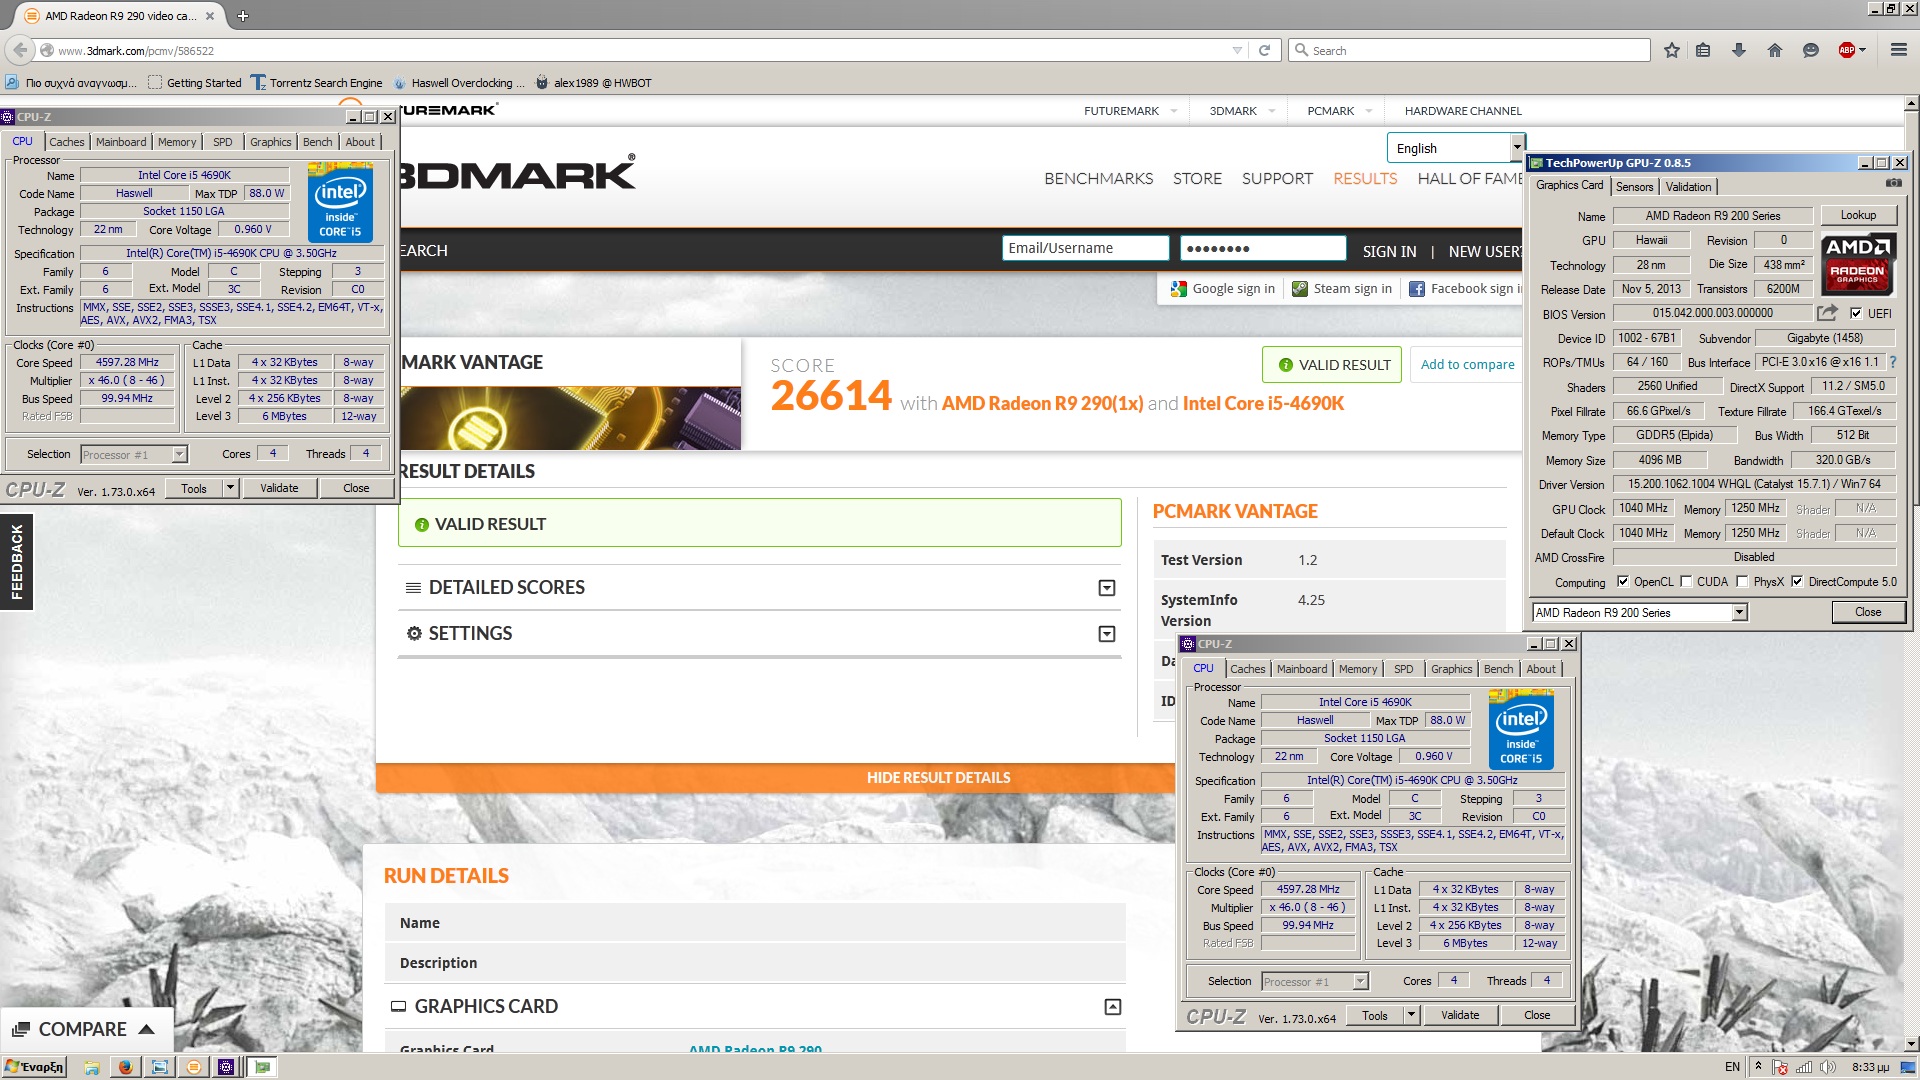Open the file explorer folder icon in taskbar
This screenshot has width=1920, height=1080.
click(x=91, y=1067)
